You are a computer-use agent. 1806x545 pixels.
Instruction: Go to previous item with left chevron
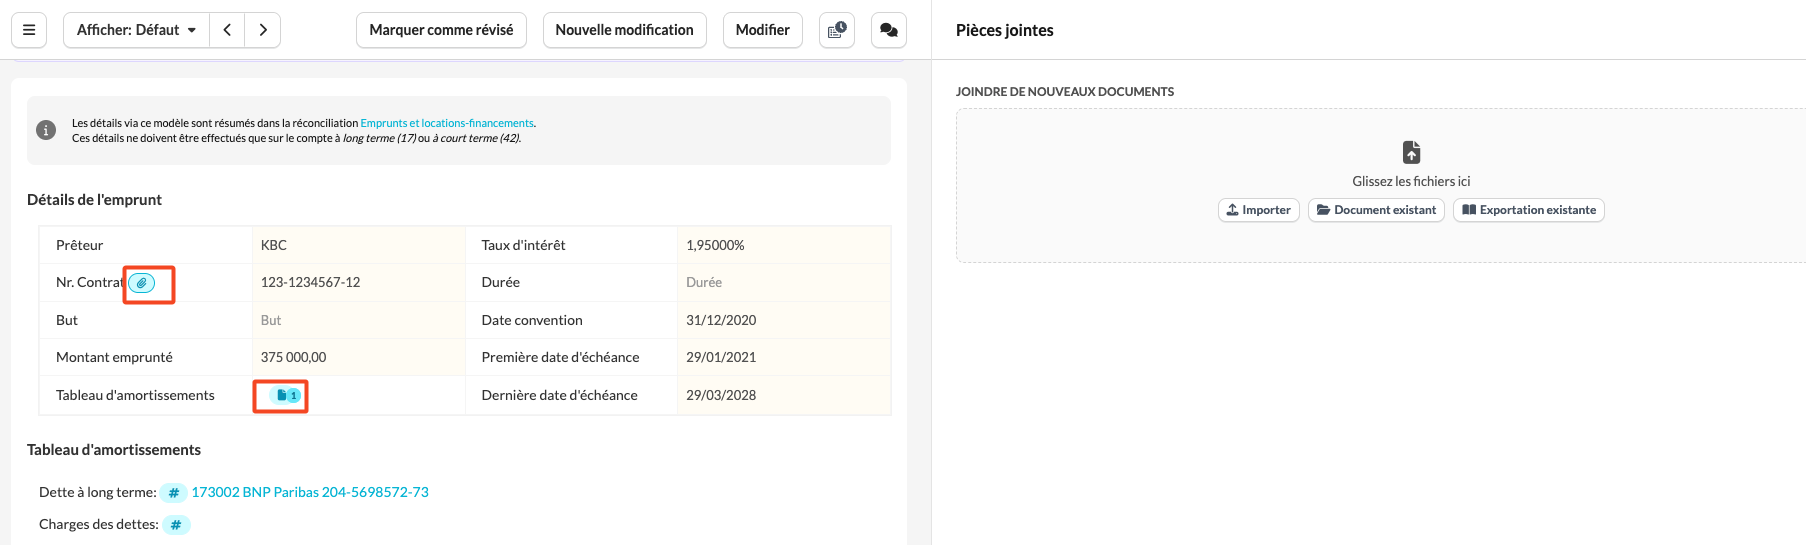[x=227, y=30]
